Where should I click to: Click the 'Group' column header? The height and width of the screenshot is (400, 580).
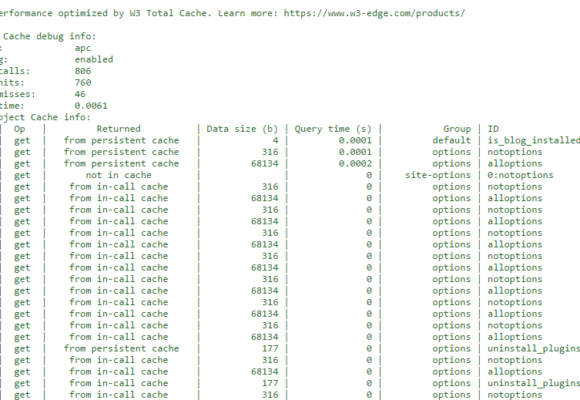[457, 129]
